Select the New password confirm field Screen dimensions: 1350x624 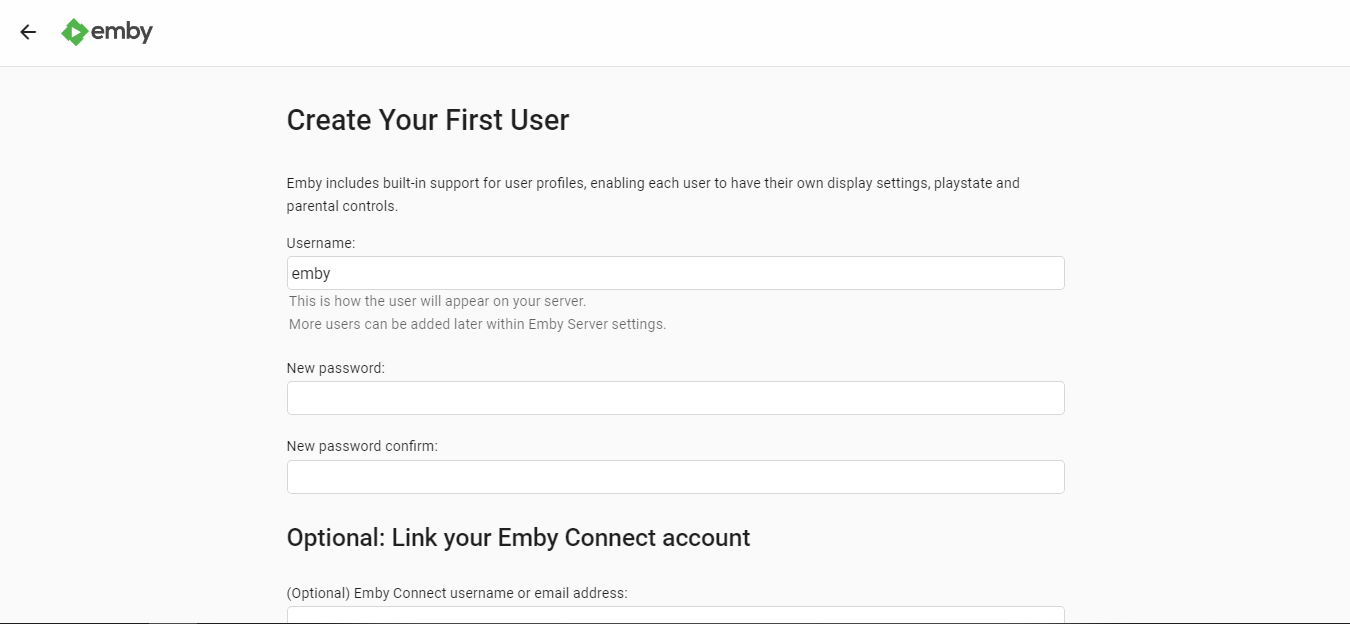(675, 477)
